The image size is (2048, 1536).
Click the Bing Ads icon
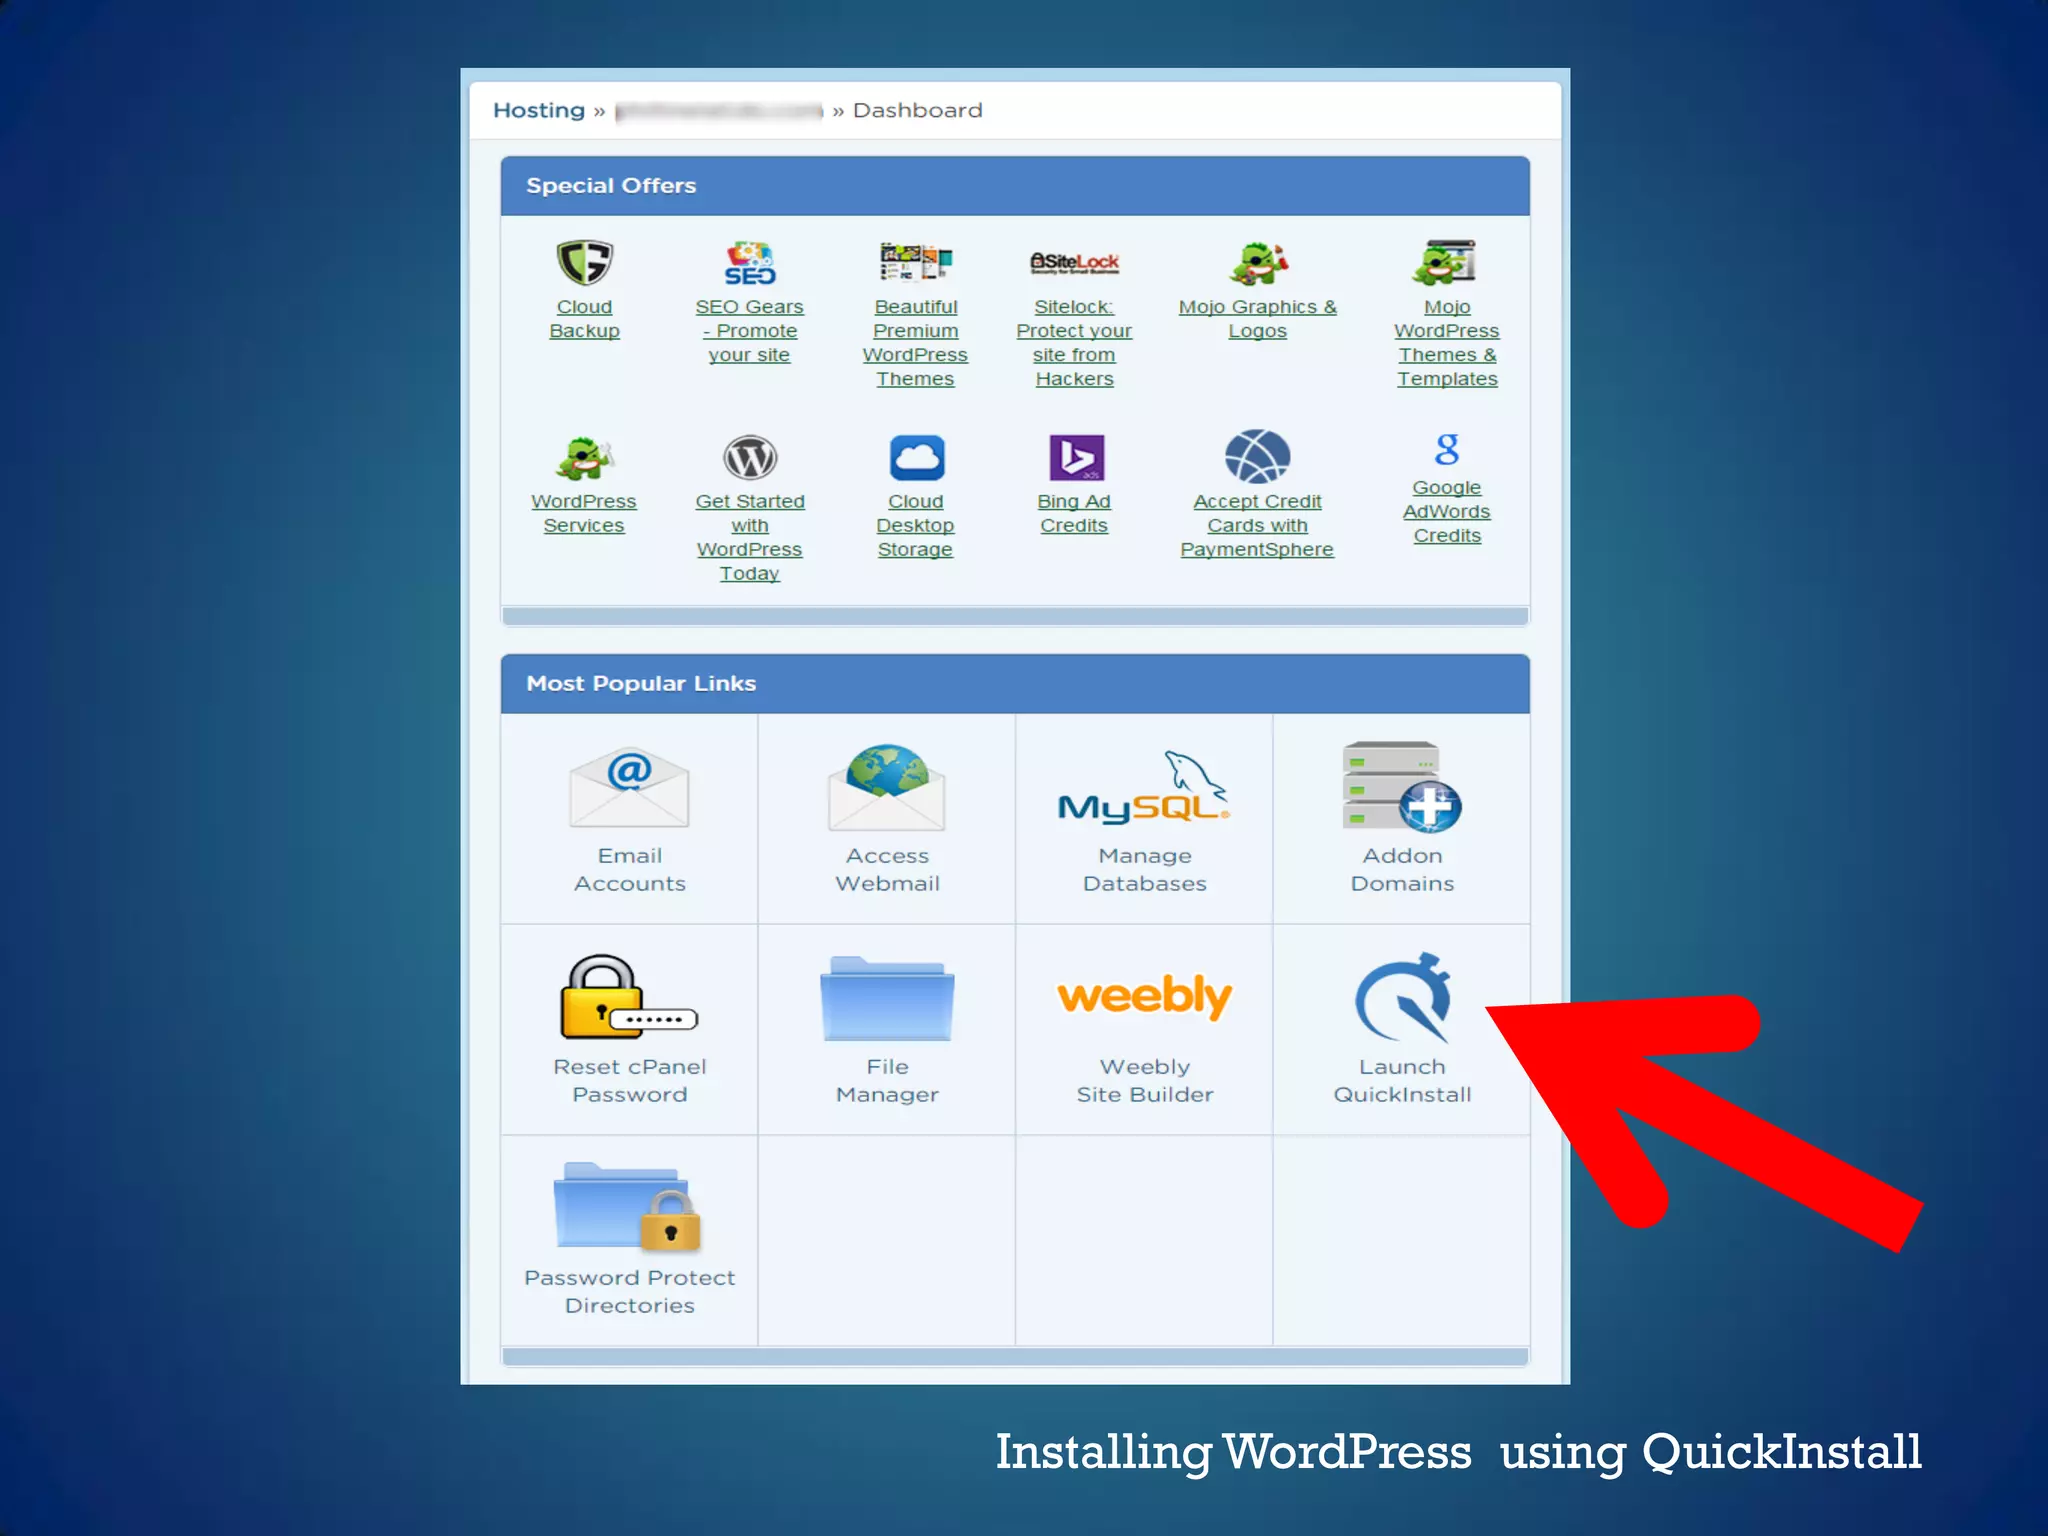click(x=1076, y=459)
